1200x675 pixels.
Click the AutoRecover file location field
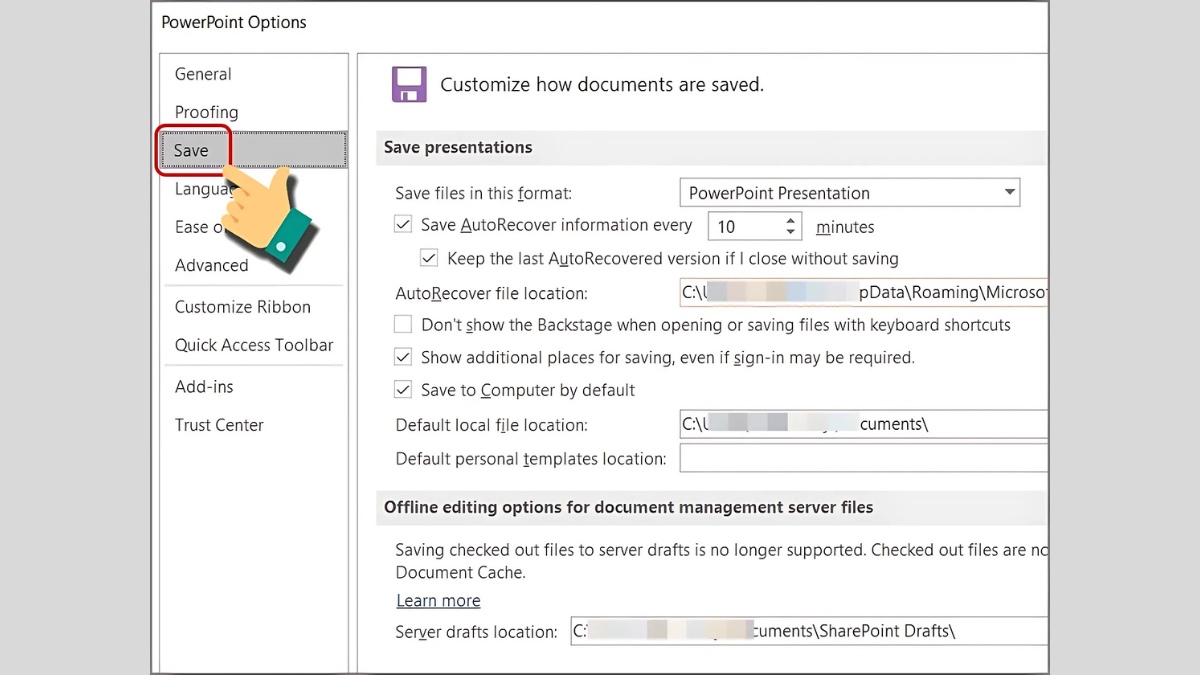pos(864,293)
